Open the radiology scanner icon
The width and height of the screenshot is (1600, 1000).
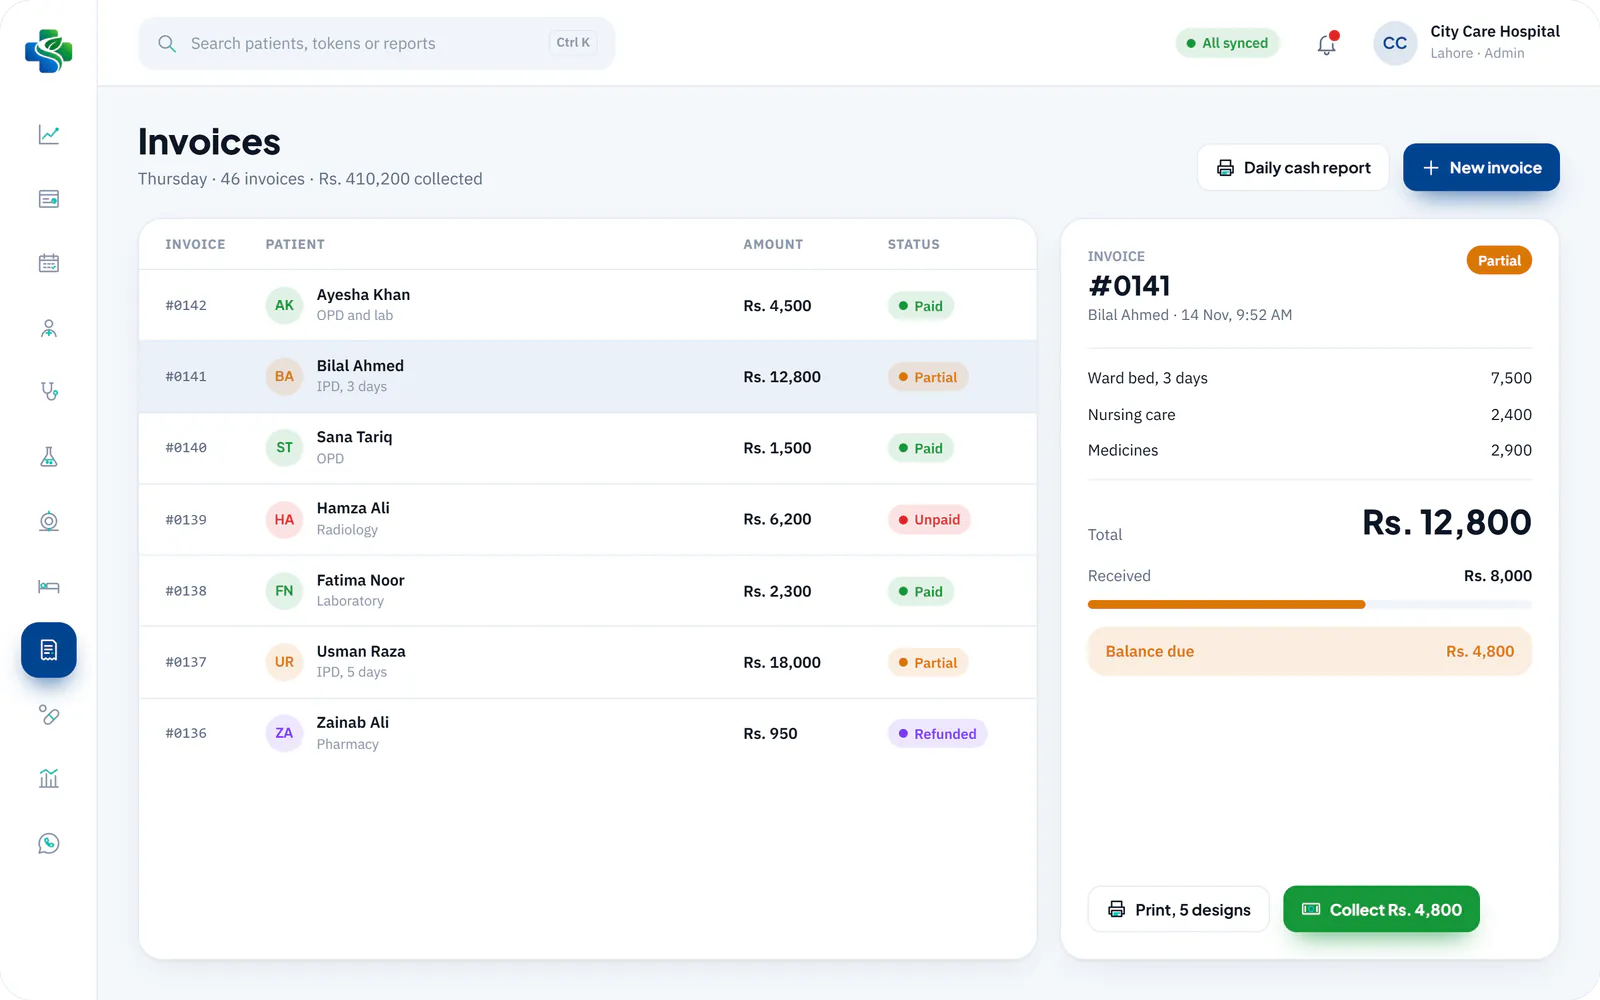[49, 521]
